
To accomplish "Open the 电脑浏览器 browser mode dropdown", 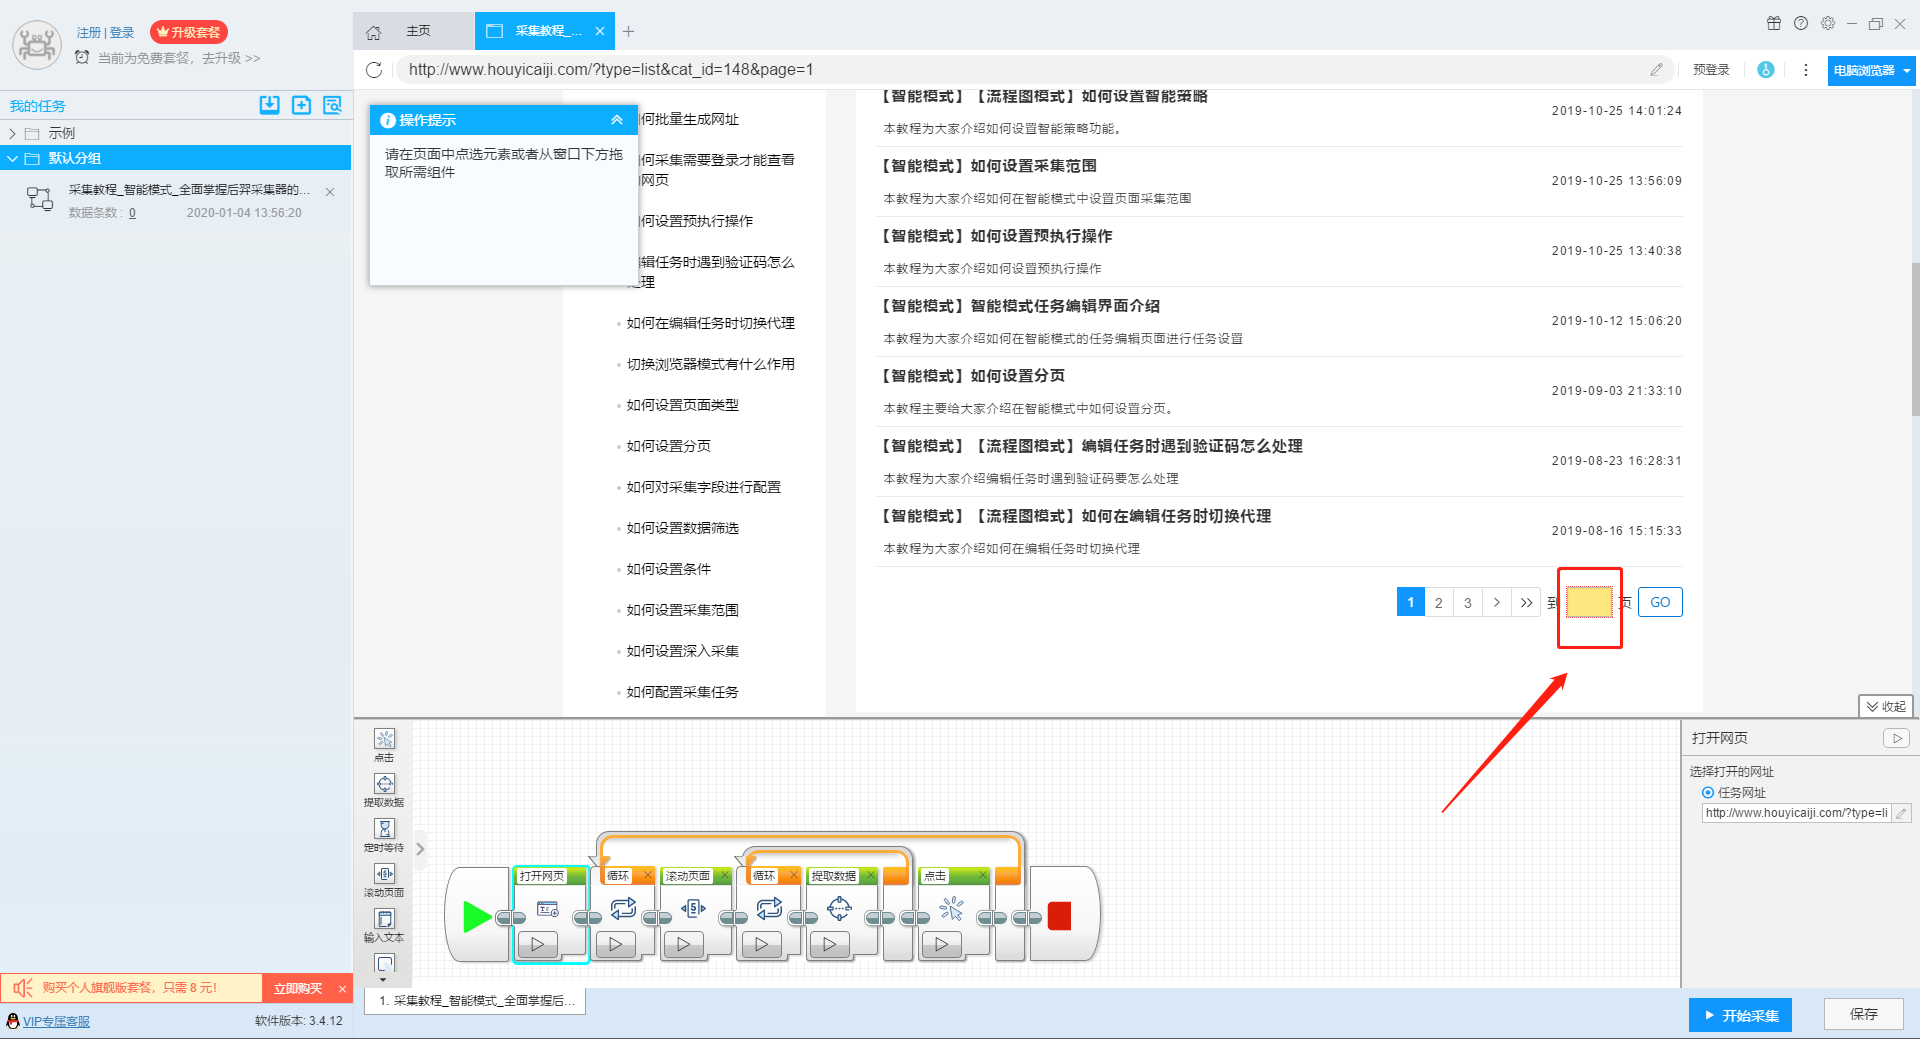I will point(1870,70).
